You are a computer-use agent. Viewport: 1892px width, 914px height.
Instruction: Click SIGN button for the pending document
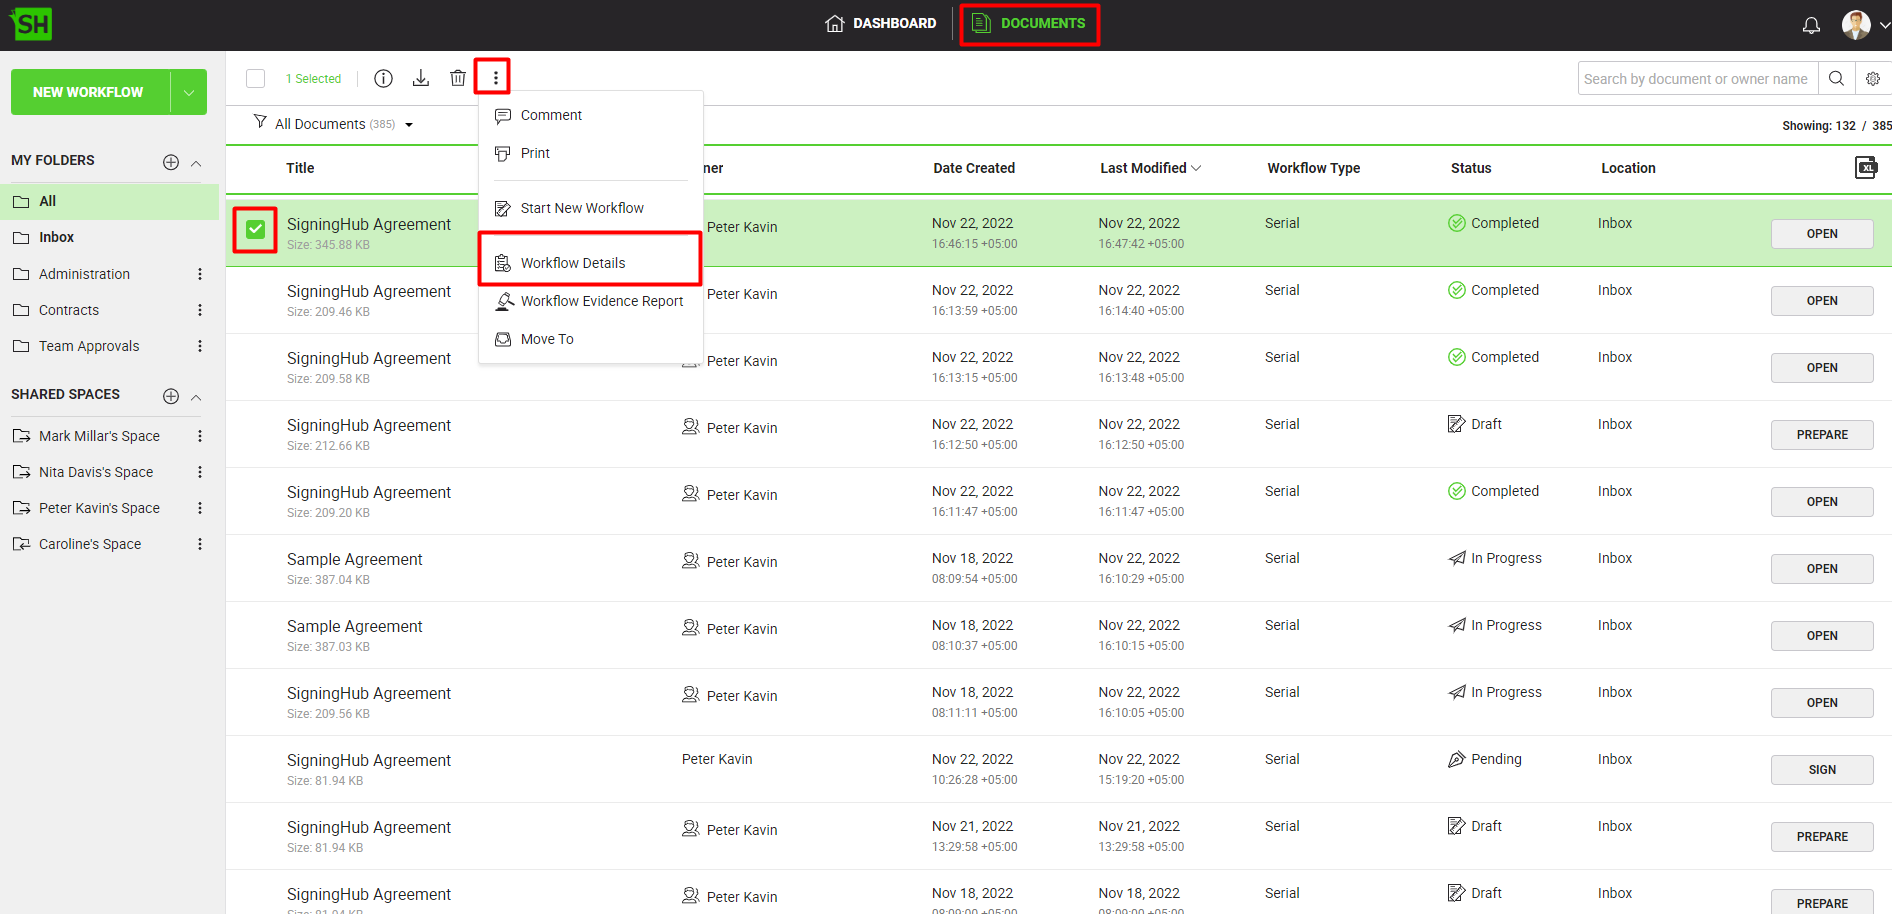point(1821,770)
